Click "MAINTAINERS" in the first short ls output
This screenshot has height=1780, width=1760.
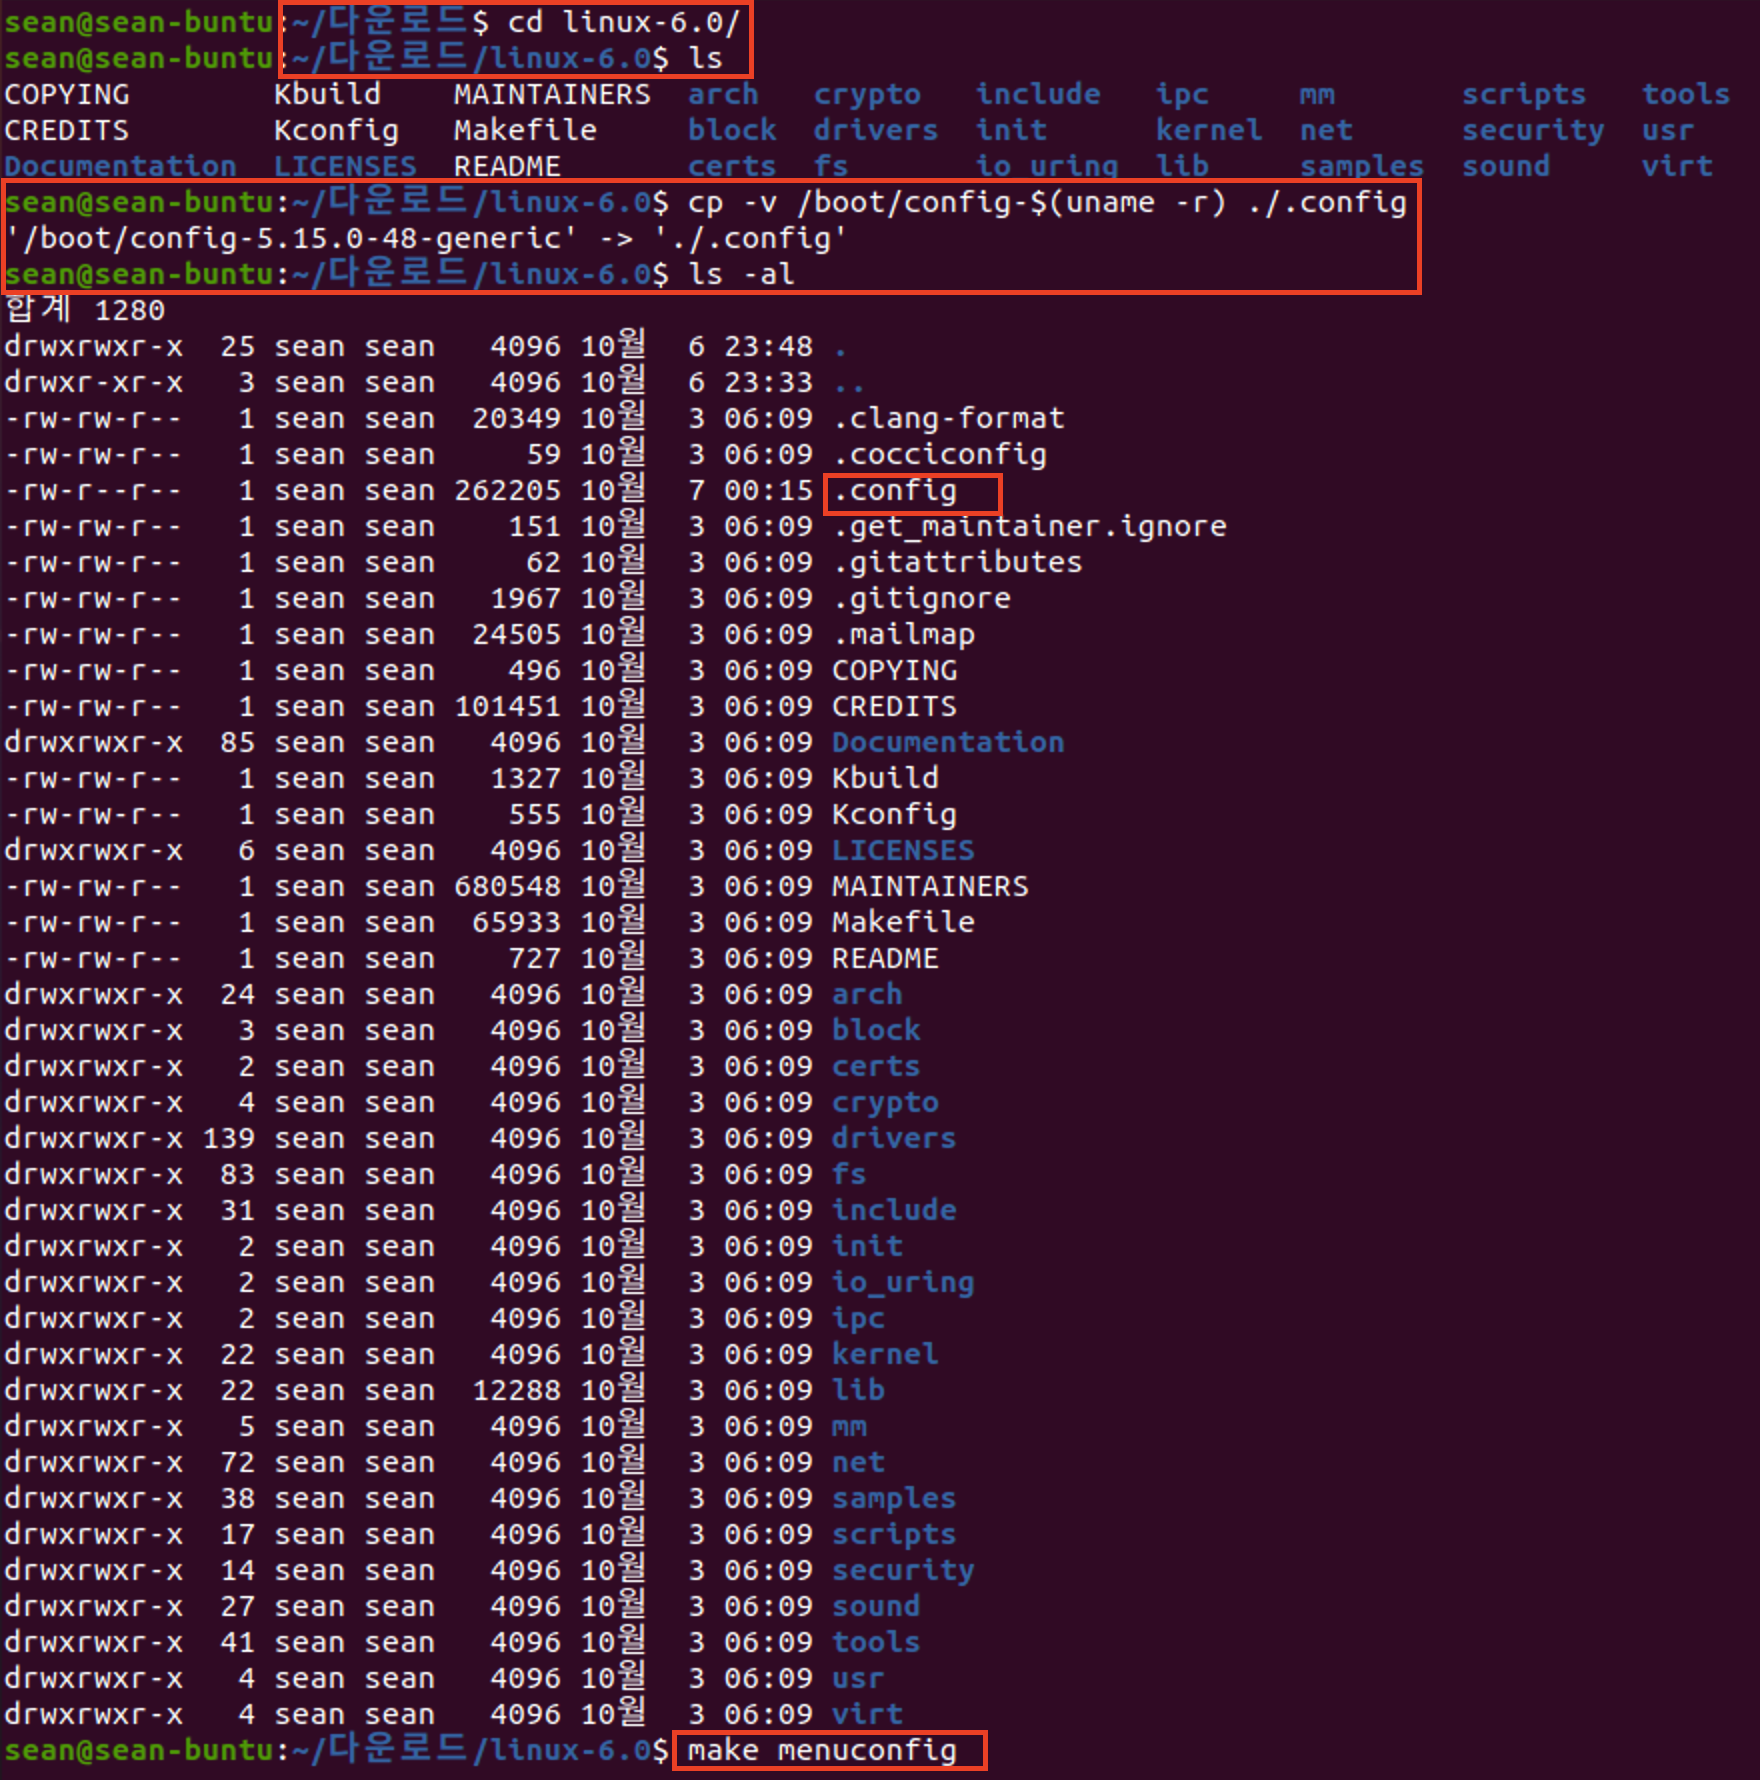(552, 95)
